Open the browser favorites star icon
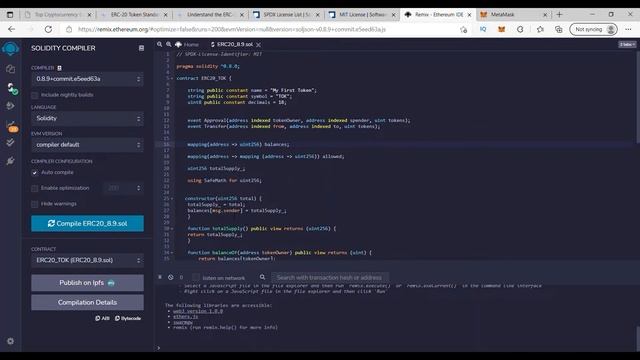This screenshot has height=360, width=640. tap(540, 29)
